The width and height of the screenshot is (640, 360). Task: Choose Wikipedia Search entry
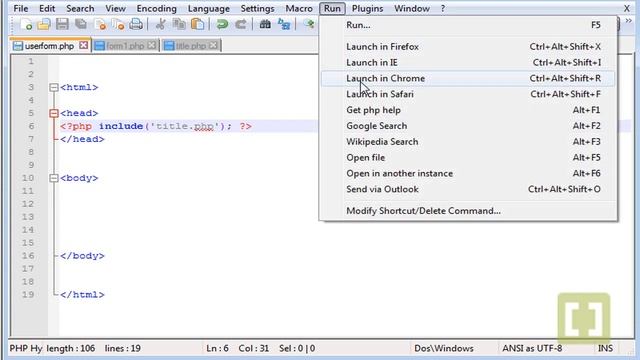468,142
